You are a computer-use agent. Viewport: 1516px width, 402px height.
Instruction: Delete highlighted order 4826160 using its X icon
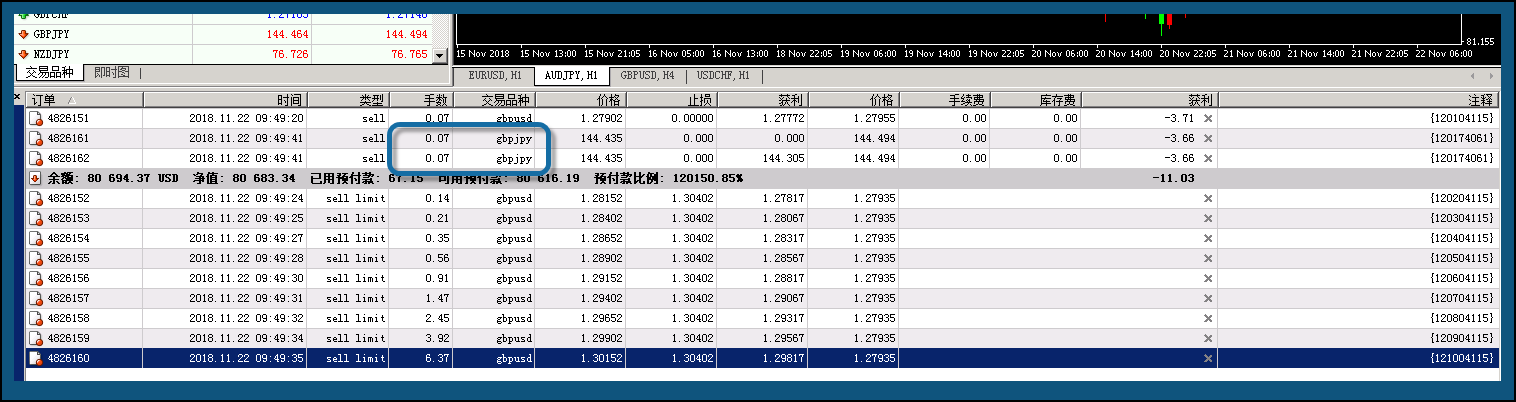pos(1208,358)
